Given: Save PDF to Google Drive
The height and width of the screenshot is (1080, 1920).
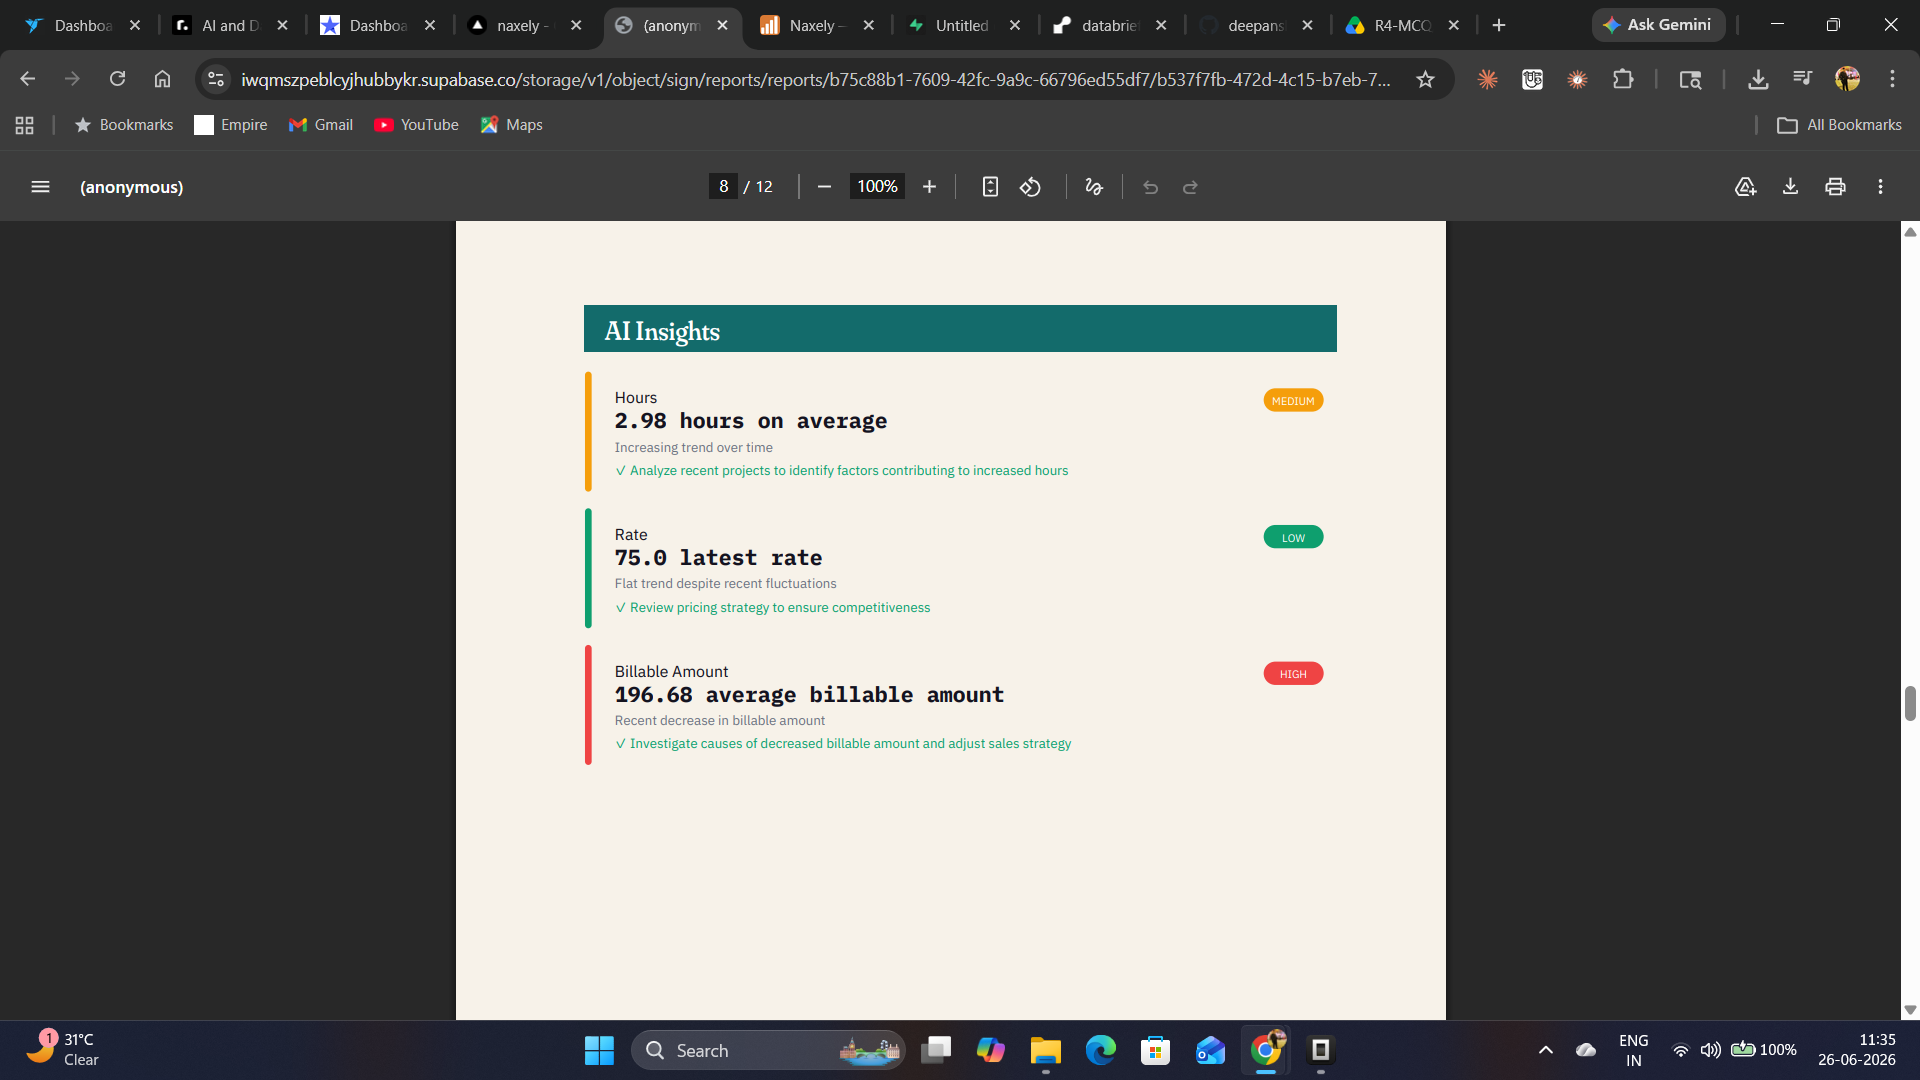Looking at the screenshot, I should [1745, 187].
